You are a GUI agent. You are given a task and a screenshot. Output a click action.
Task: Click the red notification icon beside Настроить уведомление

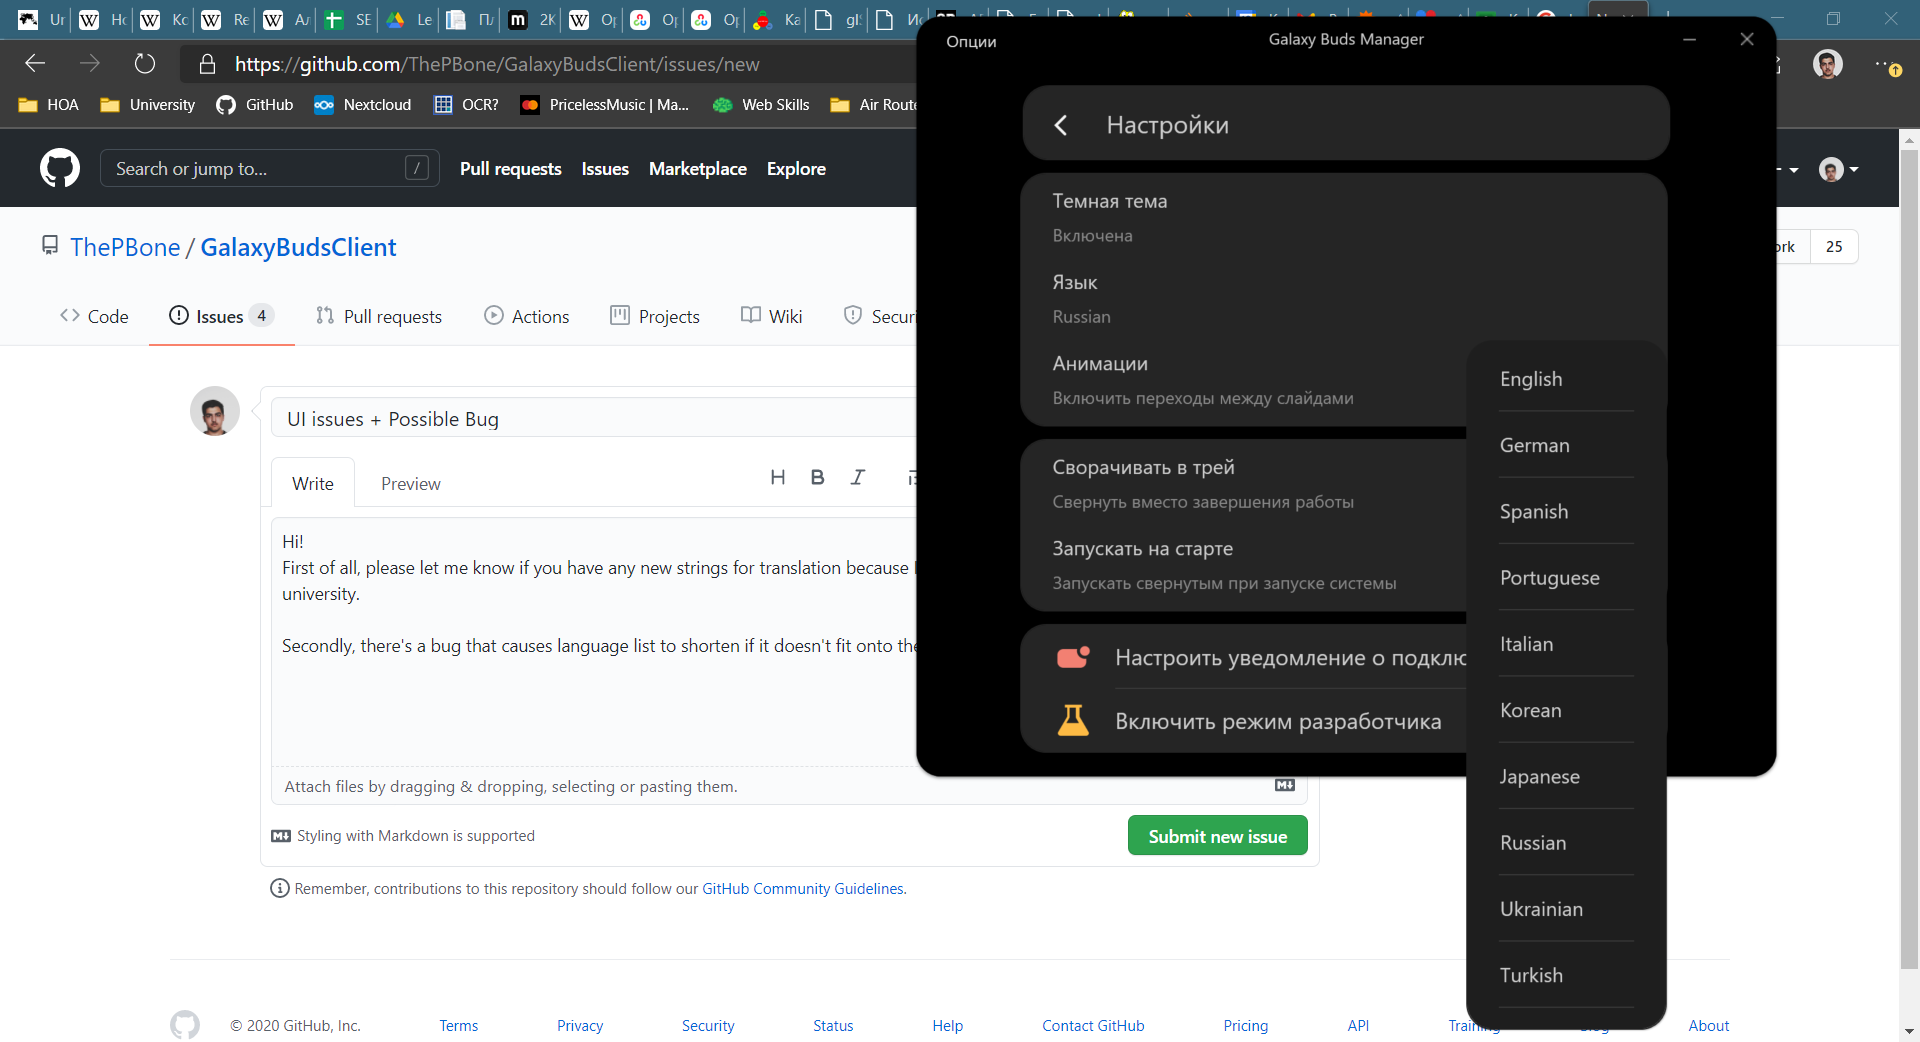pos(1073,657)
